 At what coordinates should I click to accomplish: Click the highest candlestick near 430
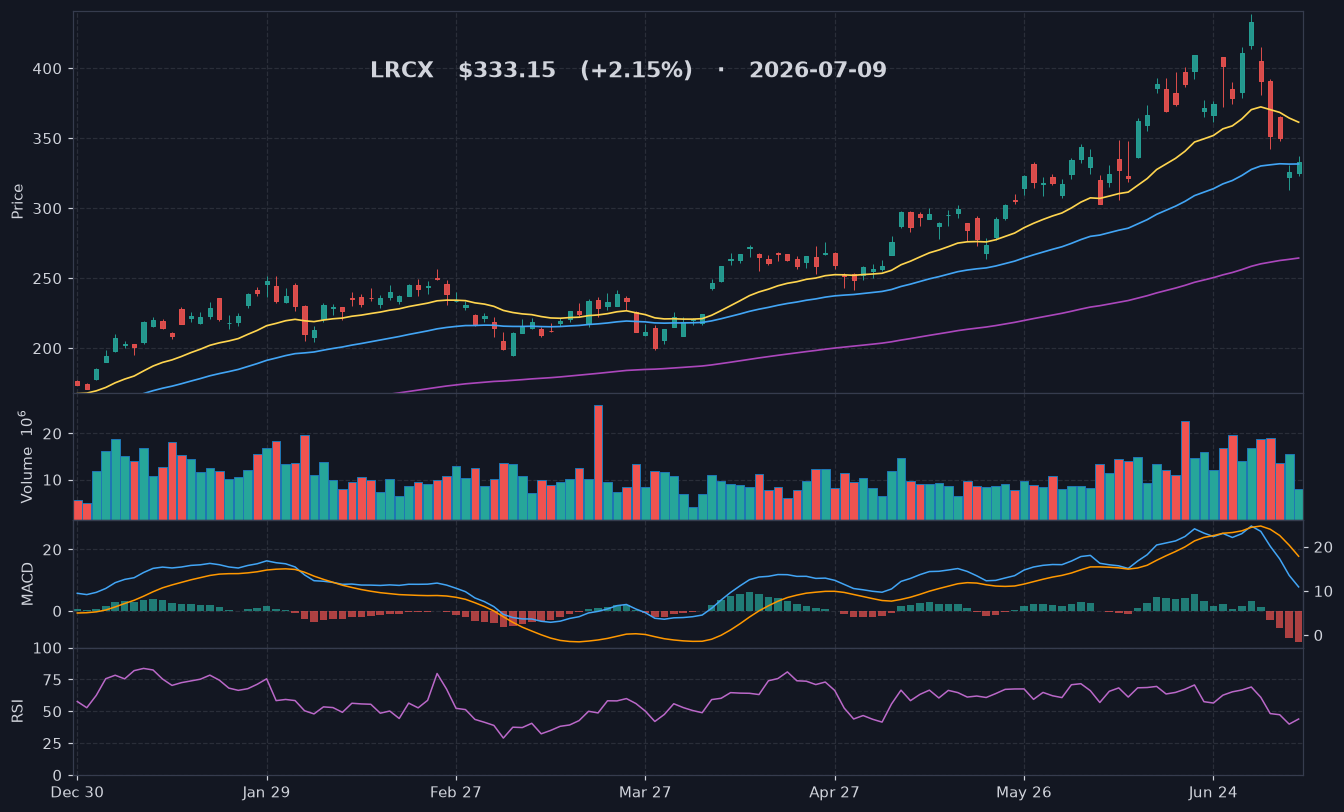tap(1251, 34)
